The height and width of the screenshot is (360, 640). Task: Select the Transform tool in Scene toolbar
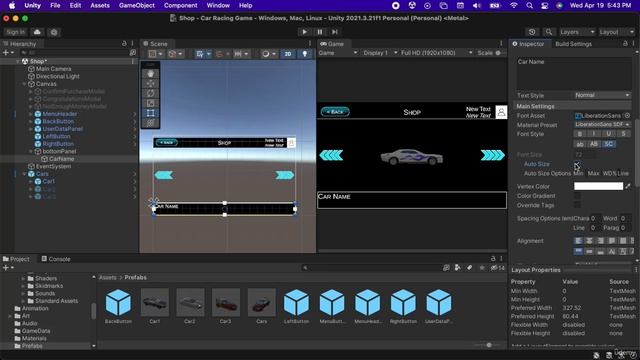[151, 122]
